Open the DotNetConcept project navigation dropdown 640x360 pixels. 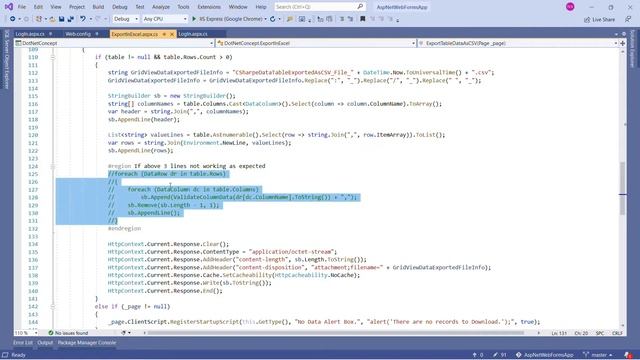coord(114,43)
